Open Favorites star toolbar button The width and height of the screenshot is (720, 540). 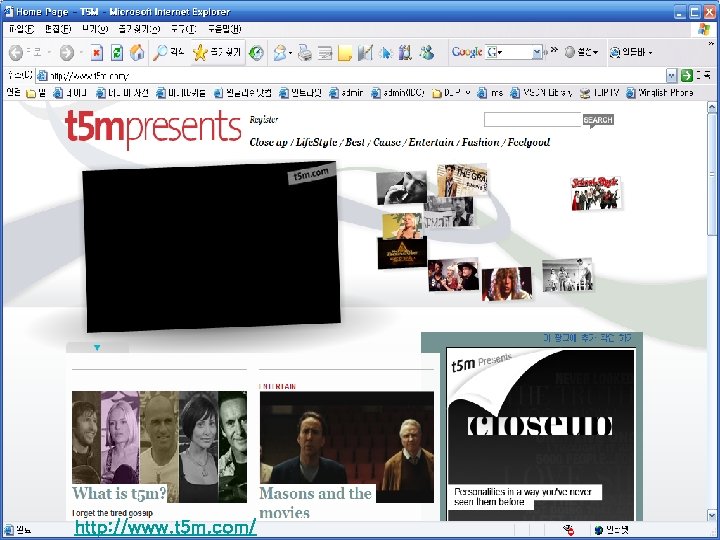(x=217, y=52)
